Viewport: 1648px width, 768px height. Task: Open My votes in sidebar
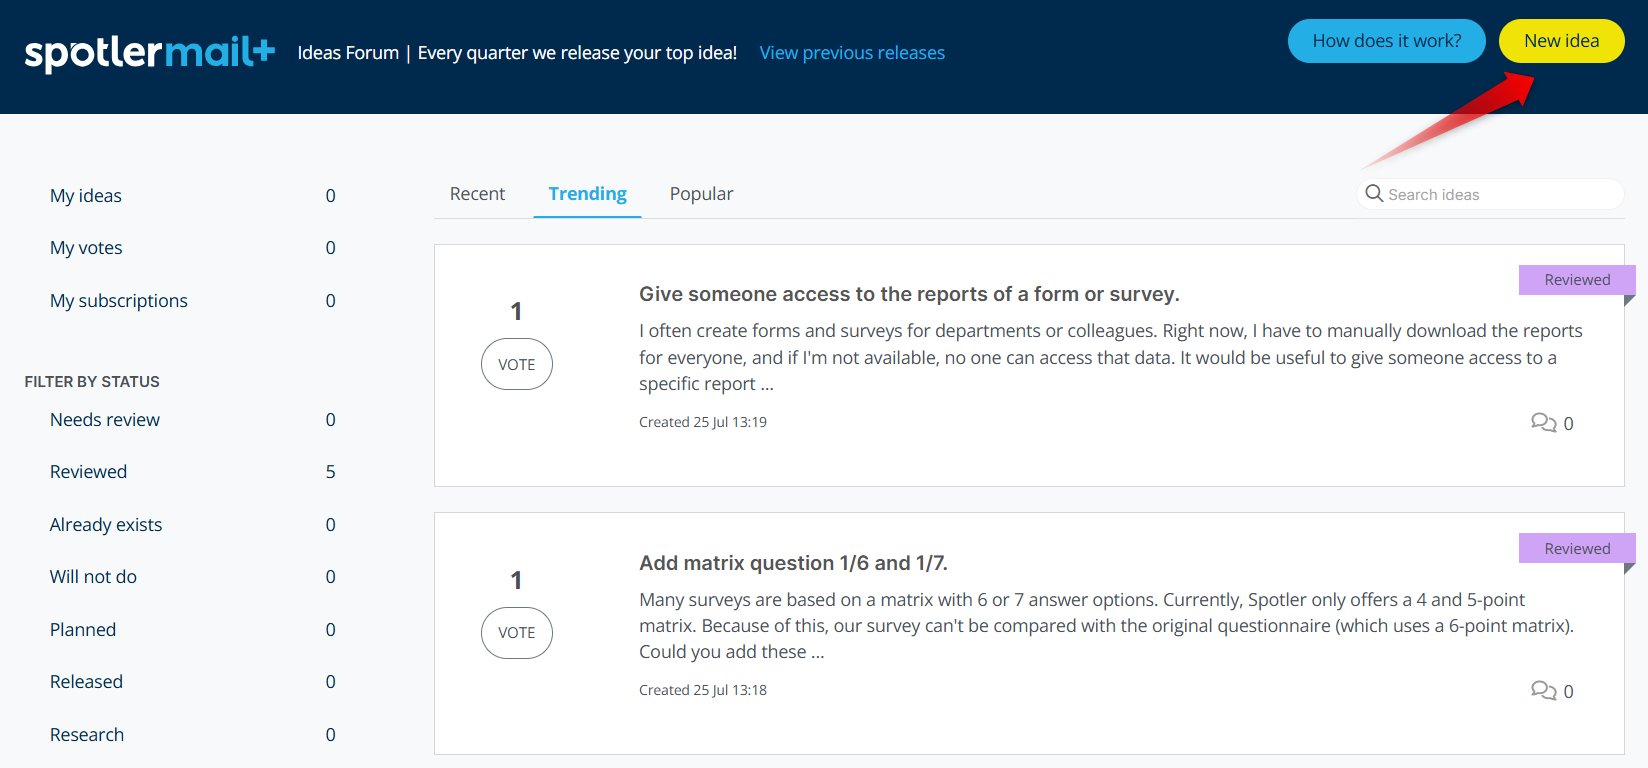point(86,248)
